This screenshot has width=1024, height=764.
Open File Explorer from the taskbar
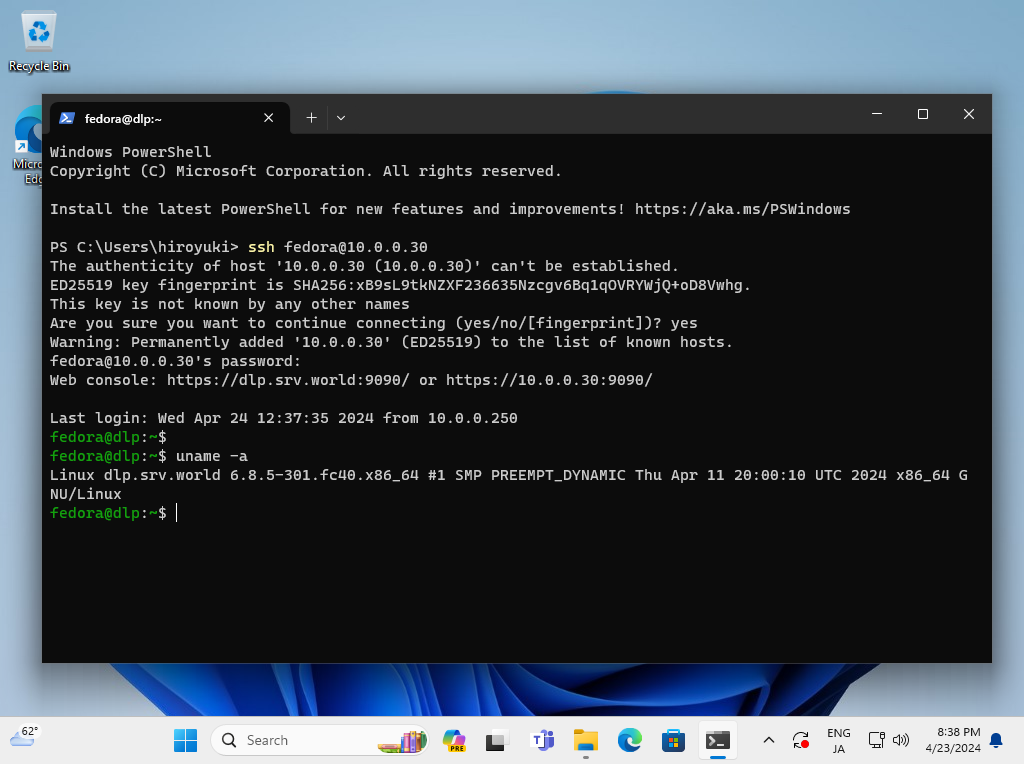pyautogui.click(x=586, y=740)
